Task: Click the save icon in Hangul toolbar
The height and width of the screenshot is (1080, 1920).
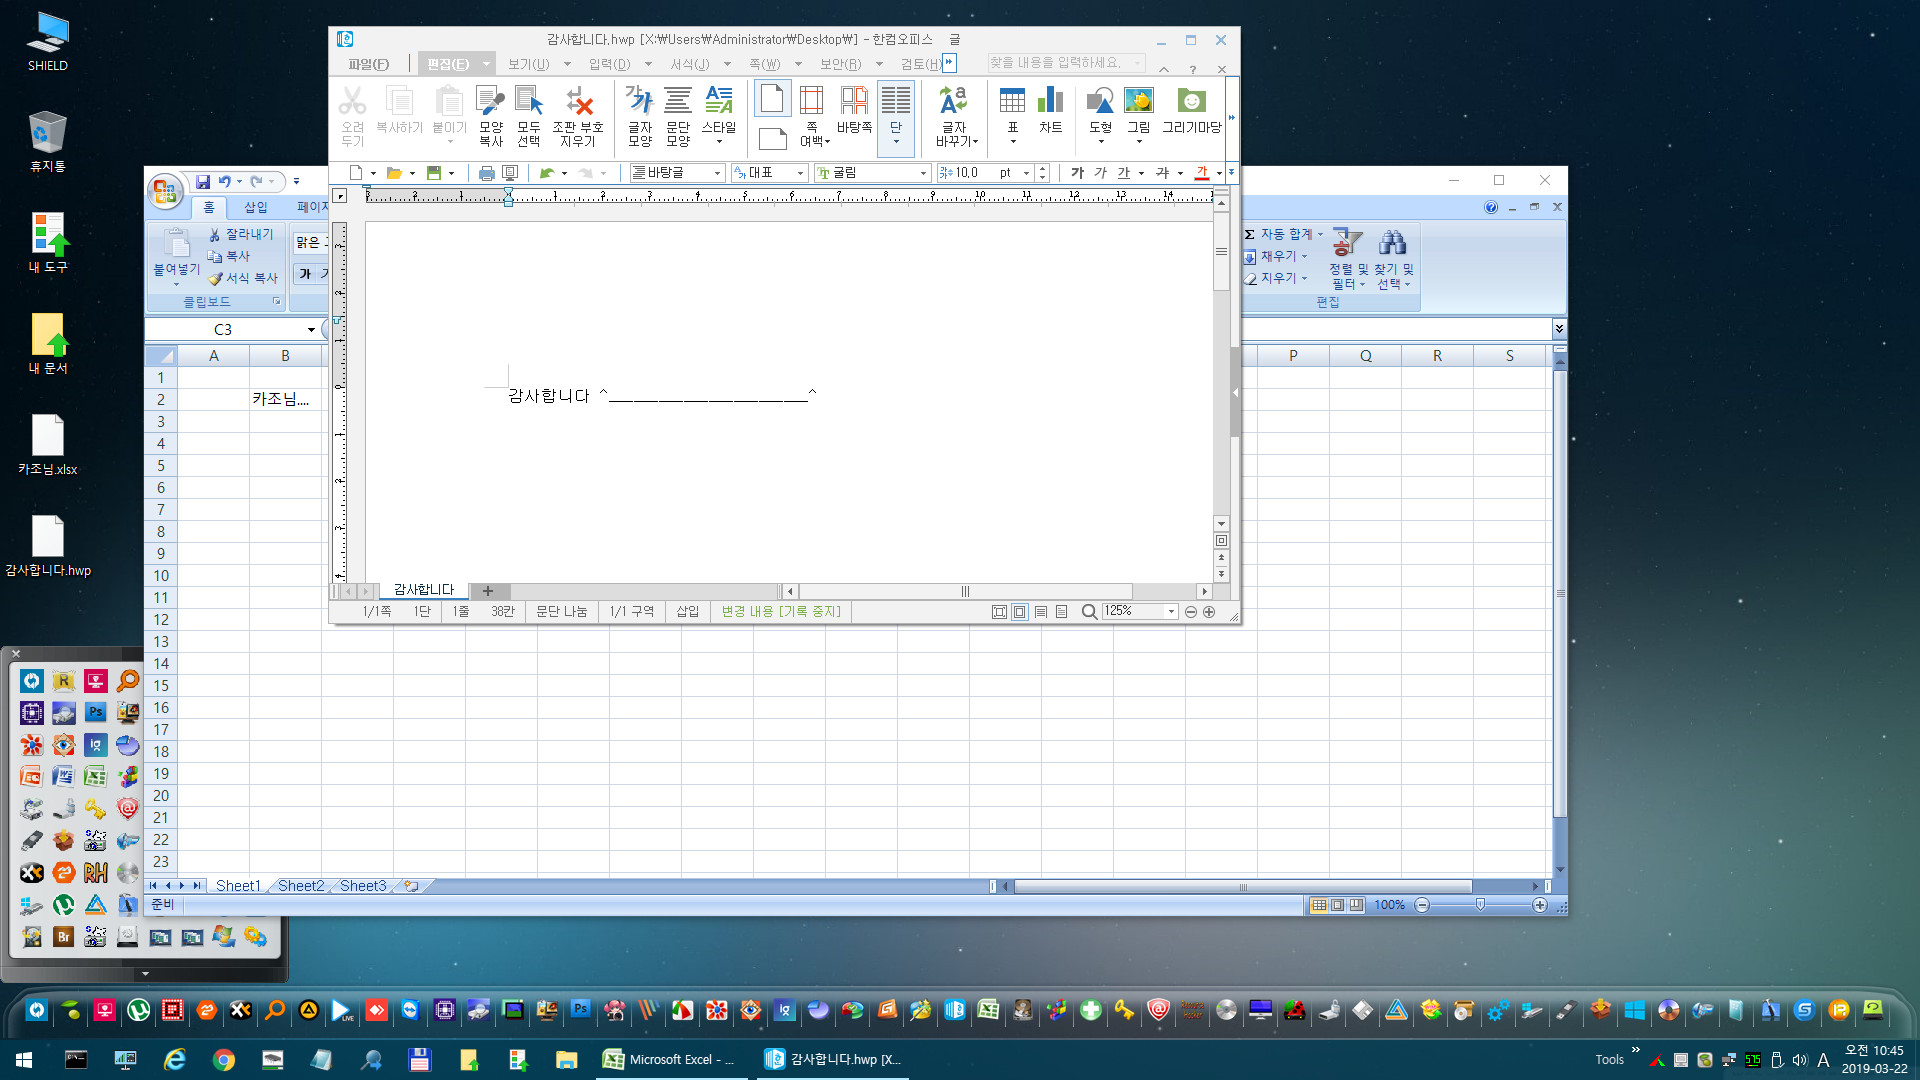Action: click(x=434, y=173)
